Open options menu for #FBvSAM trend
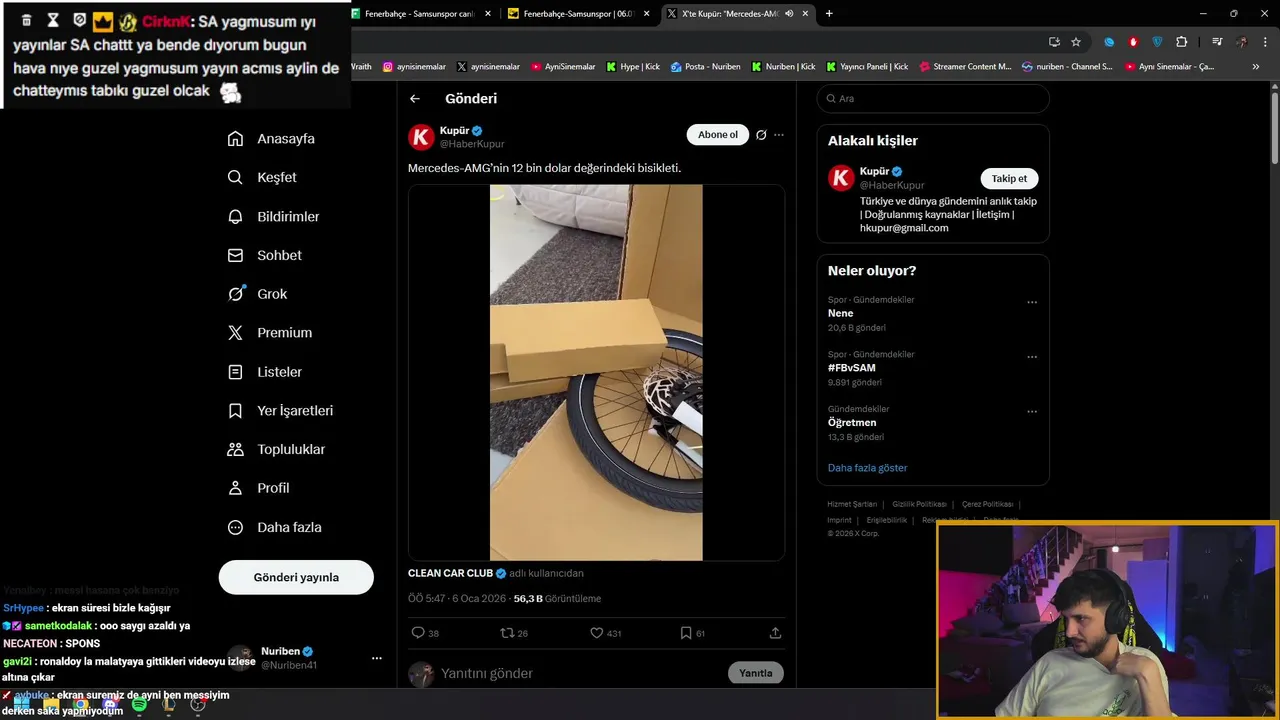This screenshot has height=720, width=1280. 1032,357
